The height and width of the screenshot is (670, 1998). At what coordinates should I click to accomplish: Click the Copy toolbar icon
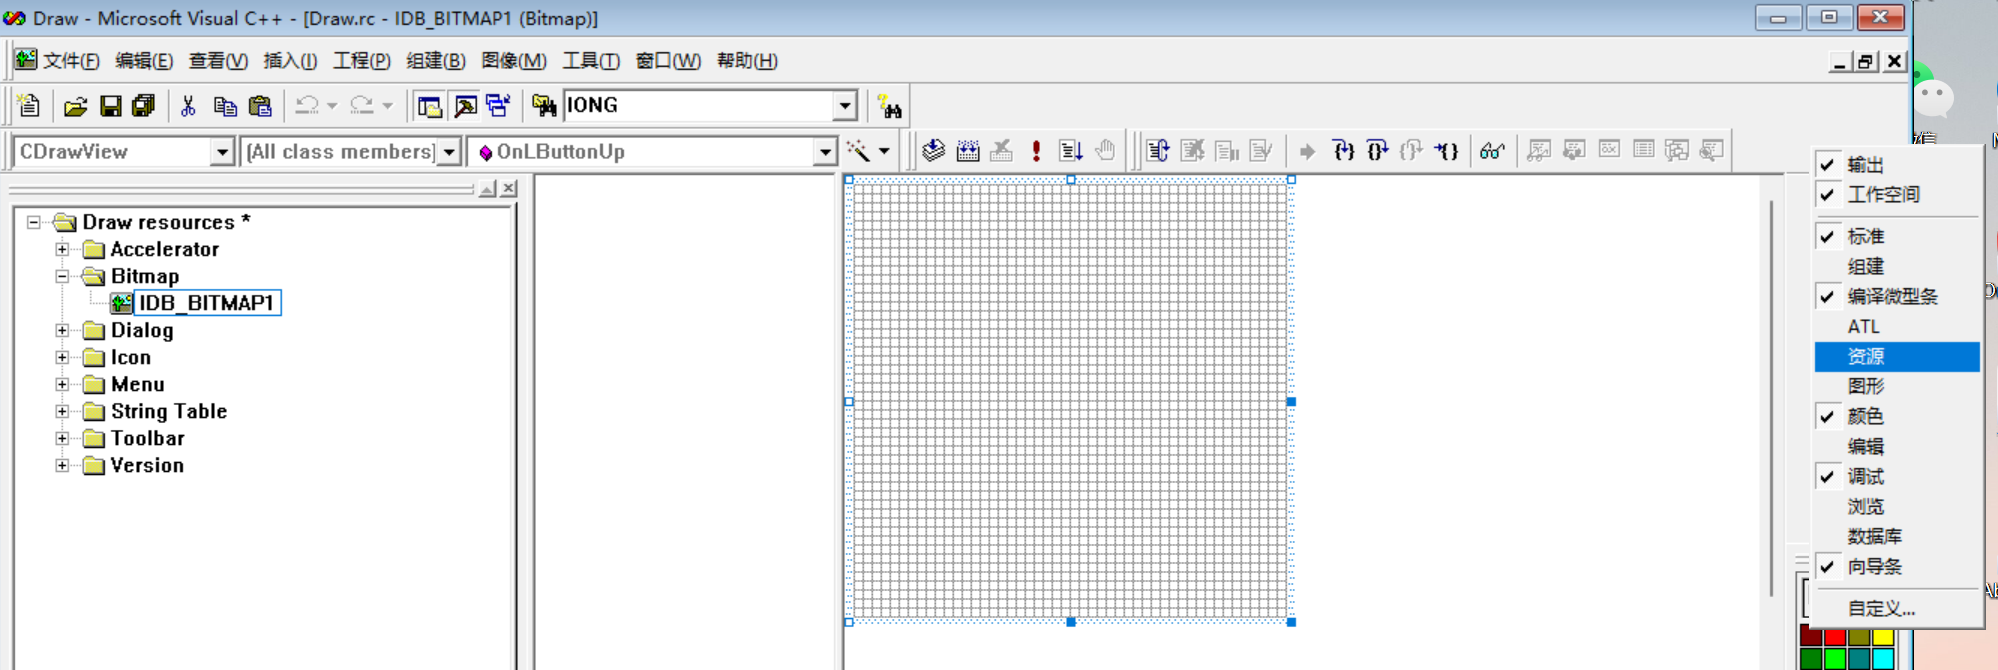225,105
